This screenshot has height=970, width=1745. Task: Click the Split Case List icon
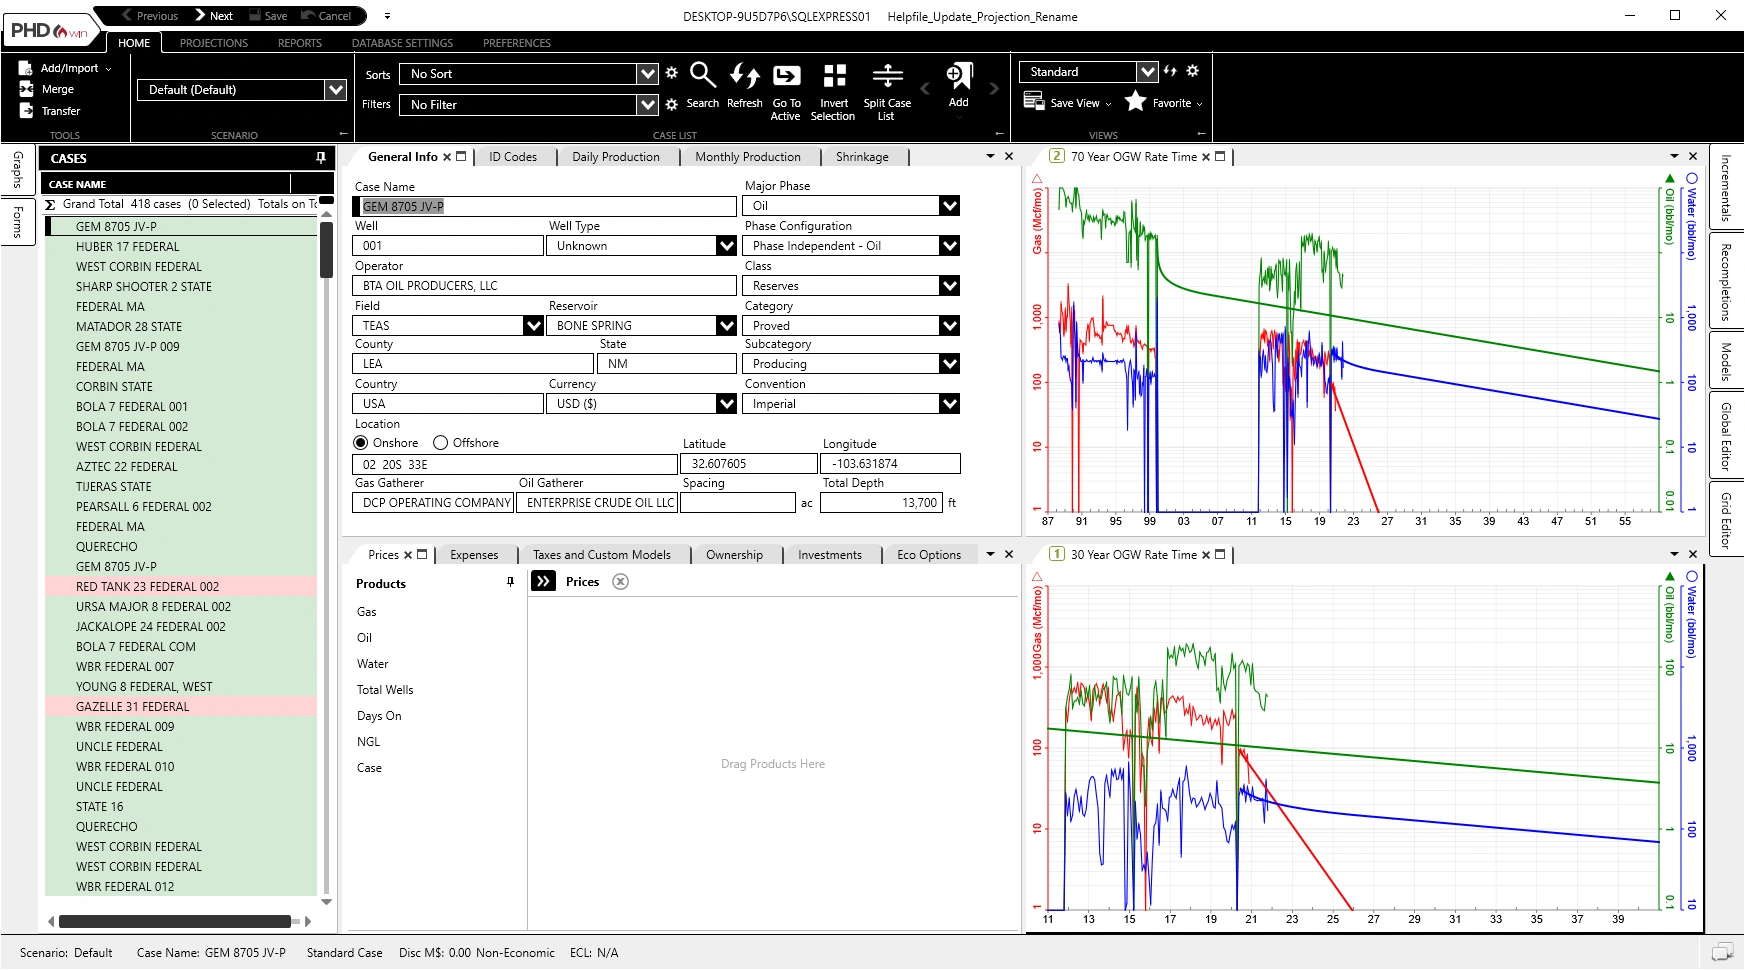pos(887,76)
